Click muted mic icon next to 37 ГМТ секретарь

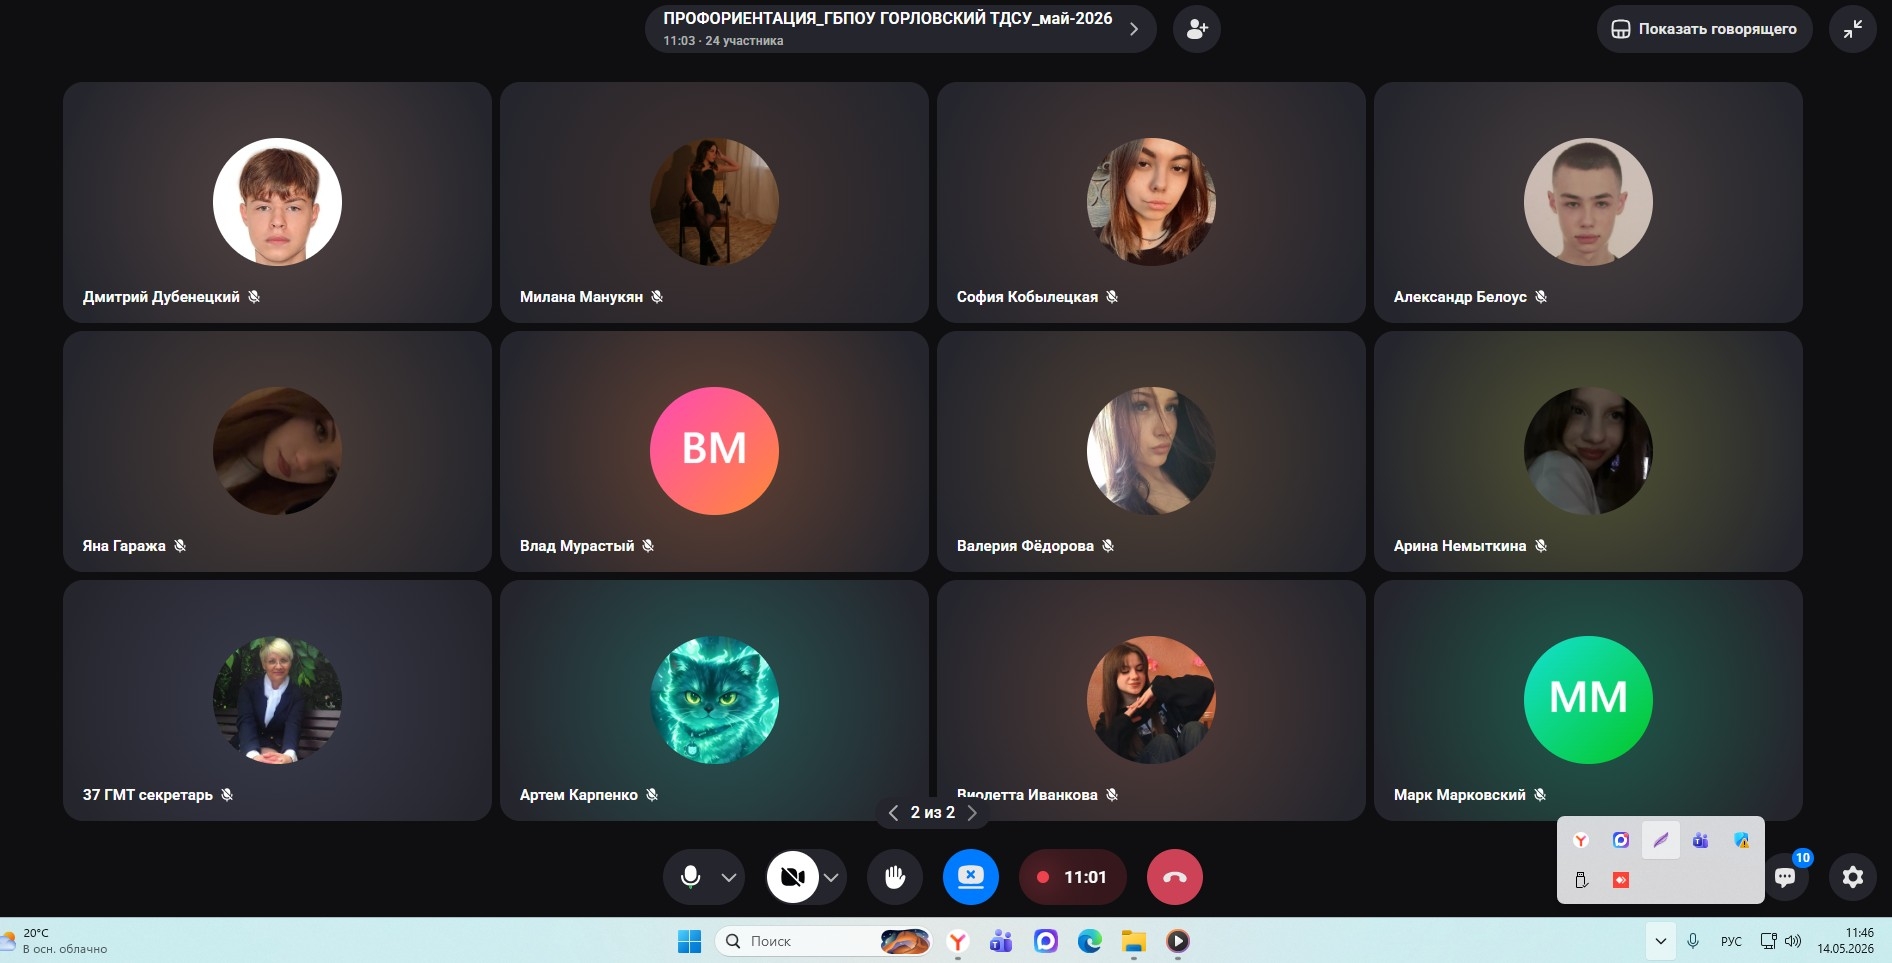(x=227, y=795)
